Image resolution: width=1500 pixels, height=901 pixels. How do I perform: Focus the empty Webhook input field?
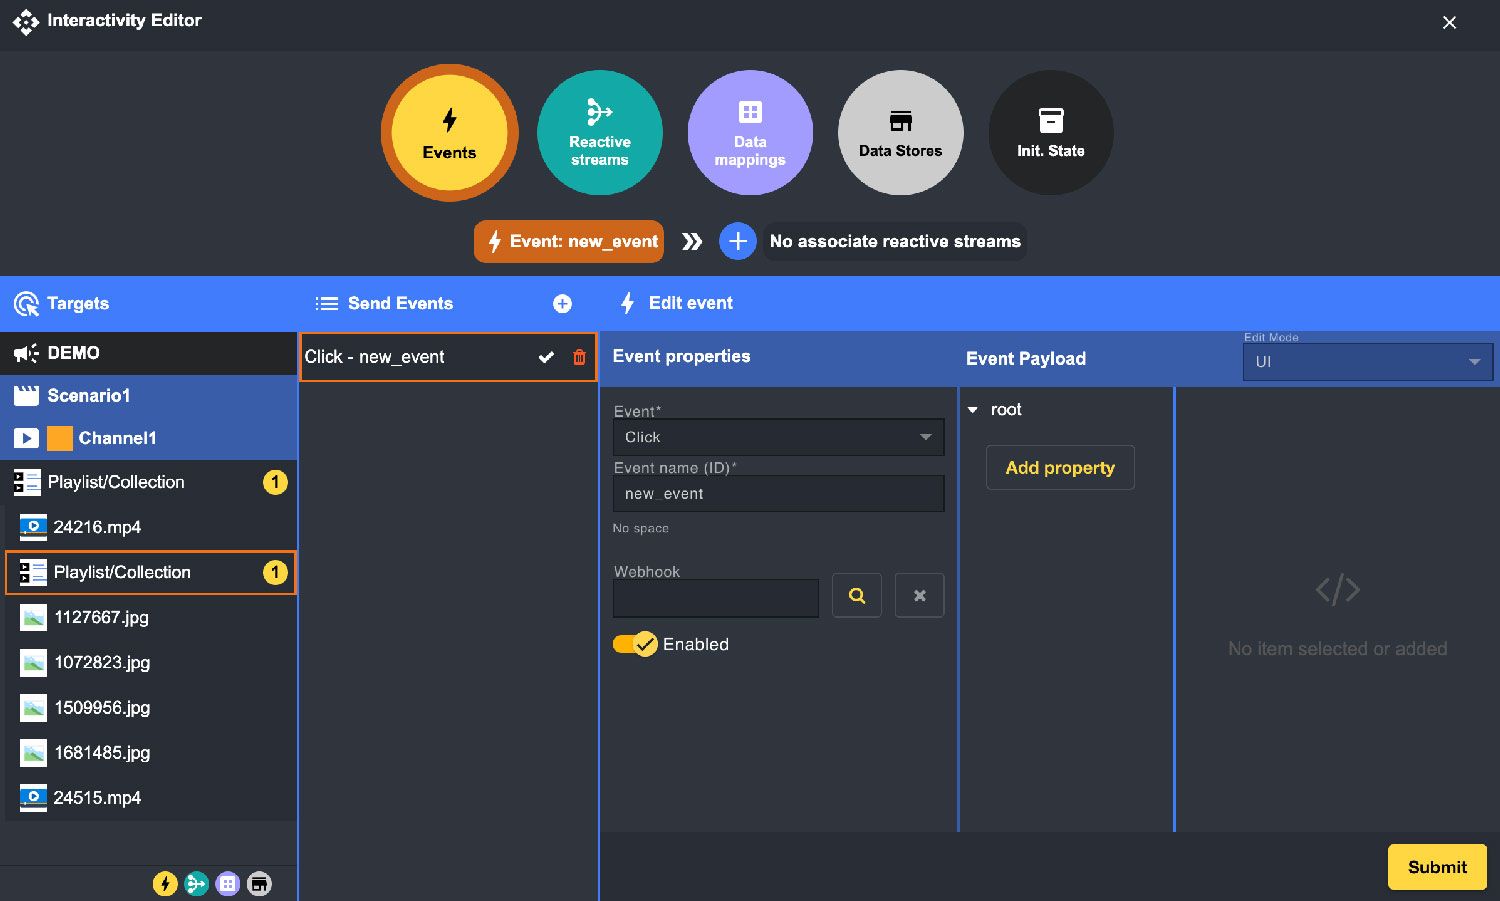click(715, 597)
